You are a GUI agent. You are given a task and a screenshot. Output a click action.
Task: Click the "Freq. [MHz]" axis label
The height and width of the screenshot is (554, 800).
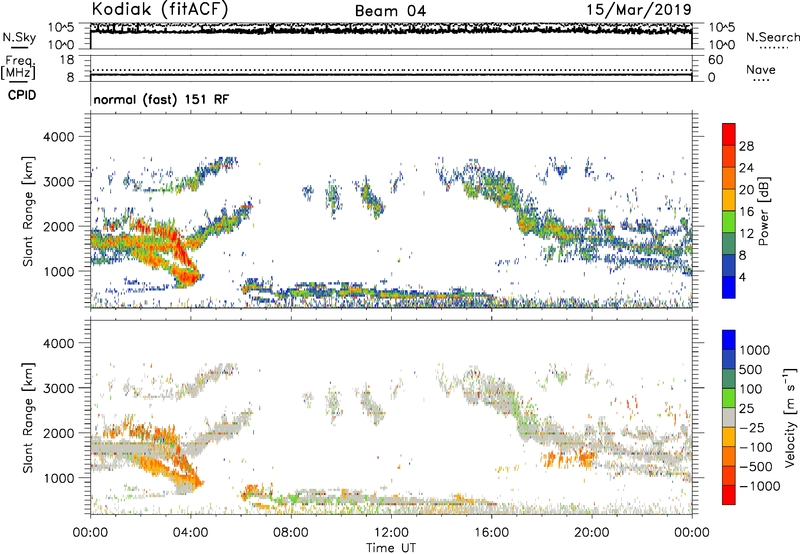pyautogui.click(x=18, y=67)
